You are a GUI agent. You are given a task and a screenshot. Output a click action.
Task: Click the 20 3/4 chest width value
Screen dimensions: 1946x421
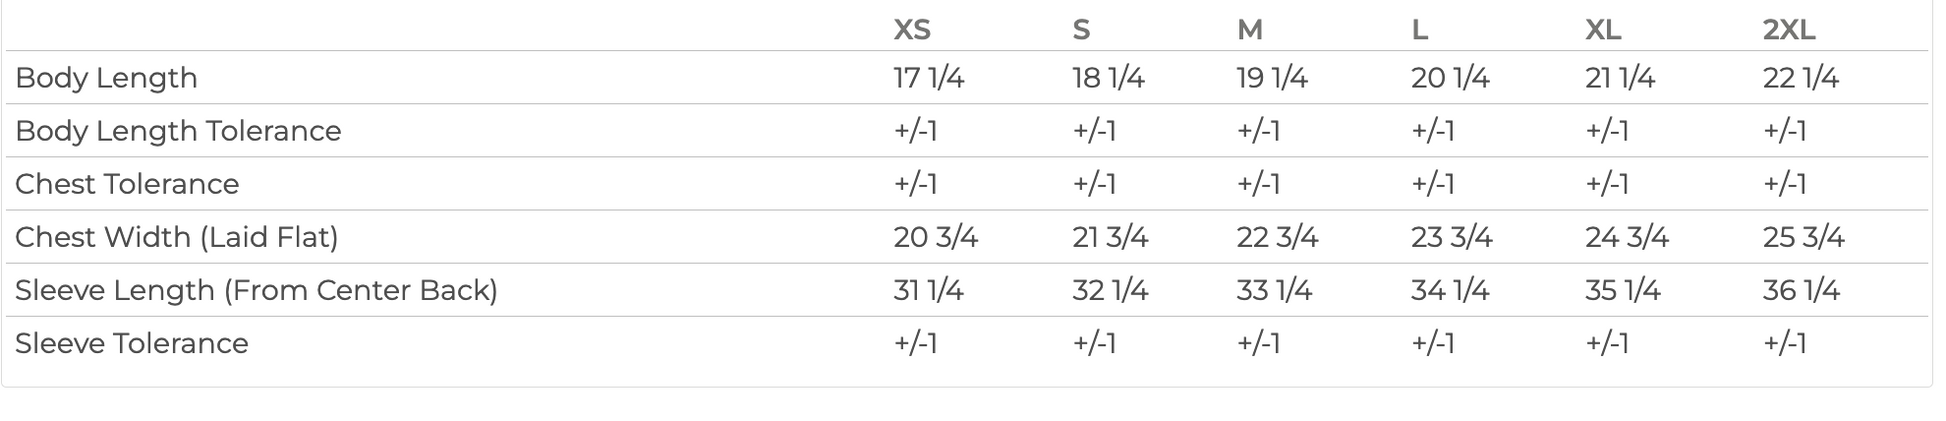(935, 237)
